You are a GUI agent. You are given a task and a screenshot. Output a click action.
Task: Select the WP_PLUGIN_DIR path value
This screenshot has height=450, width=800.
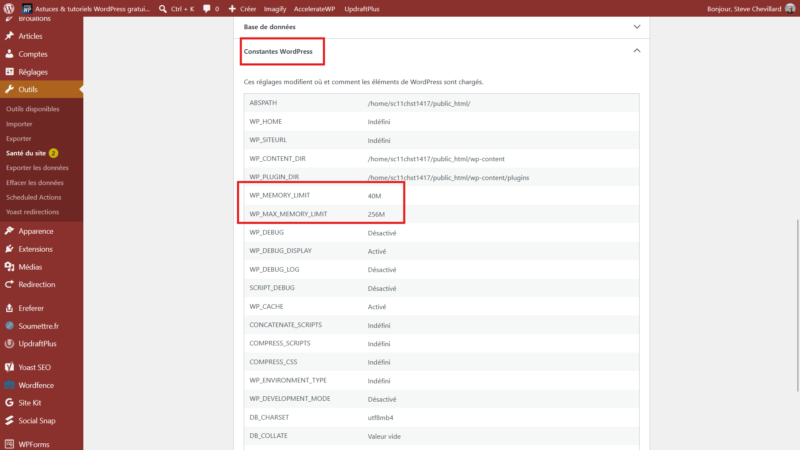coord(448,178)
